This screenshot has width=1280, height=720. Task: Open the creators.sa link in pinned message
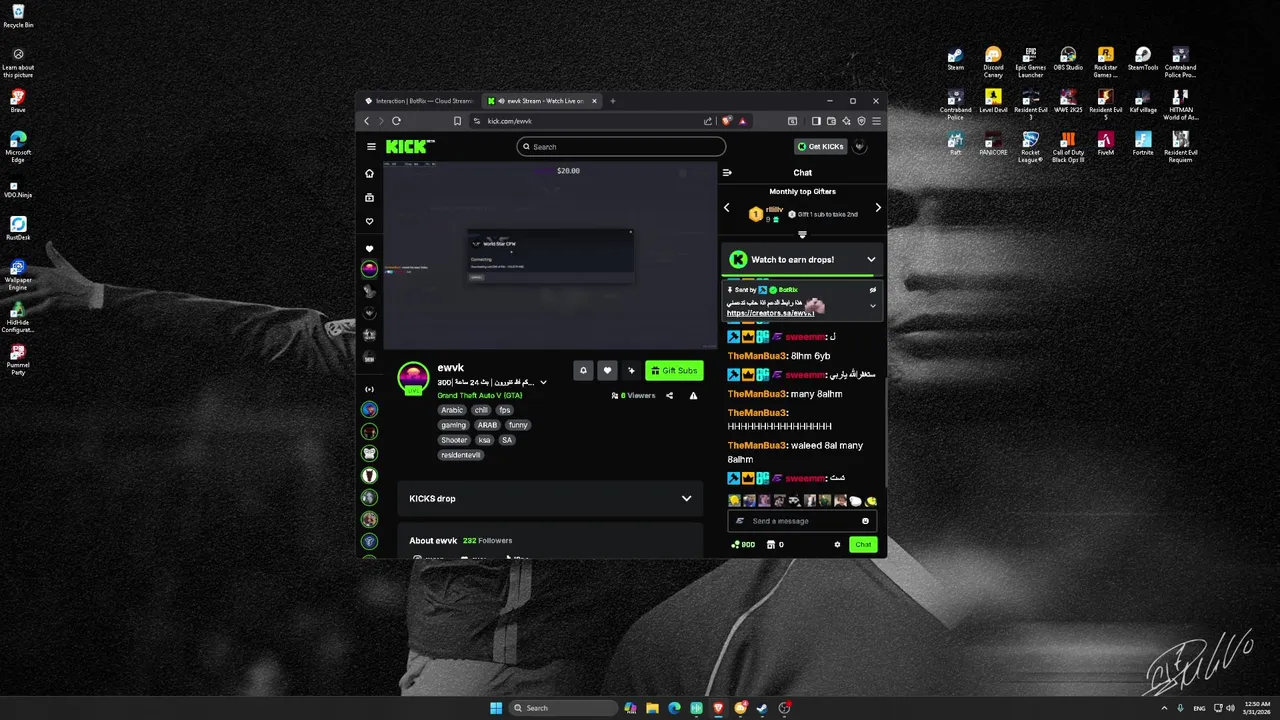[x=770, y=313]
